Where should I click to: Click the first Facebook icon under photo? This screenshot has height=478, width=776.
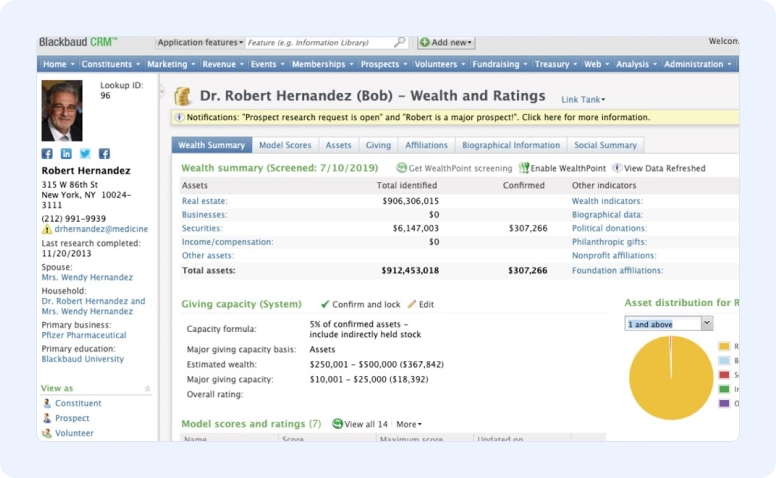pos(47,153)
